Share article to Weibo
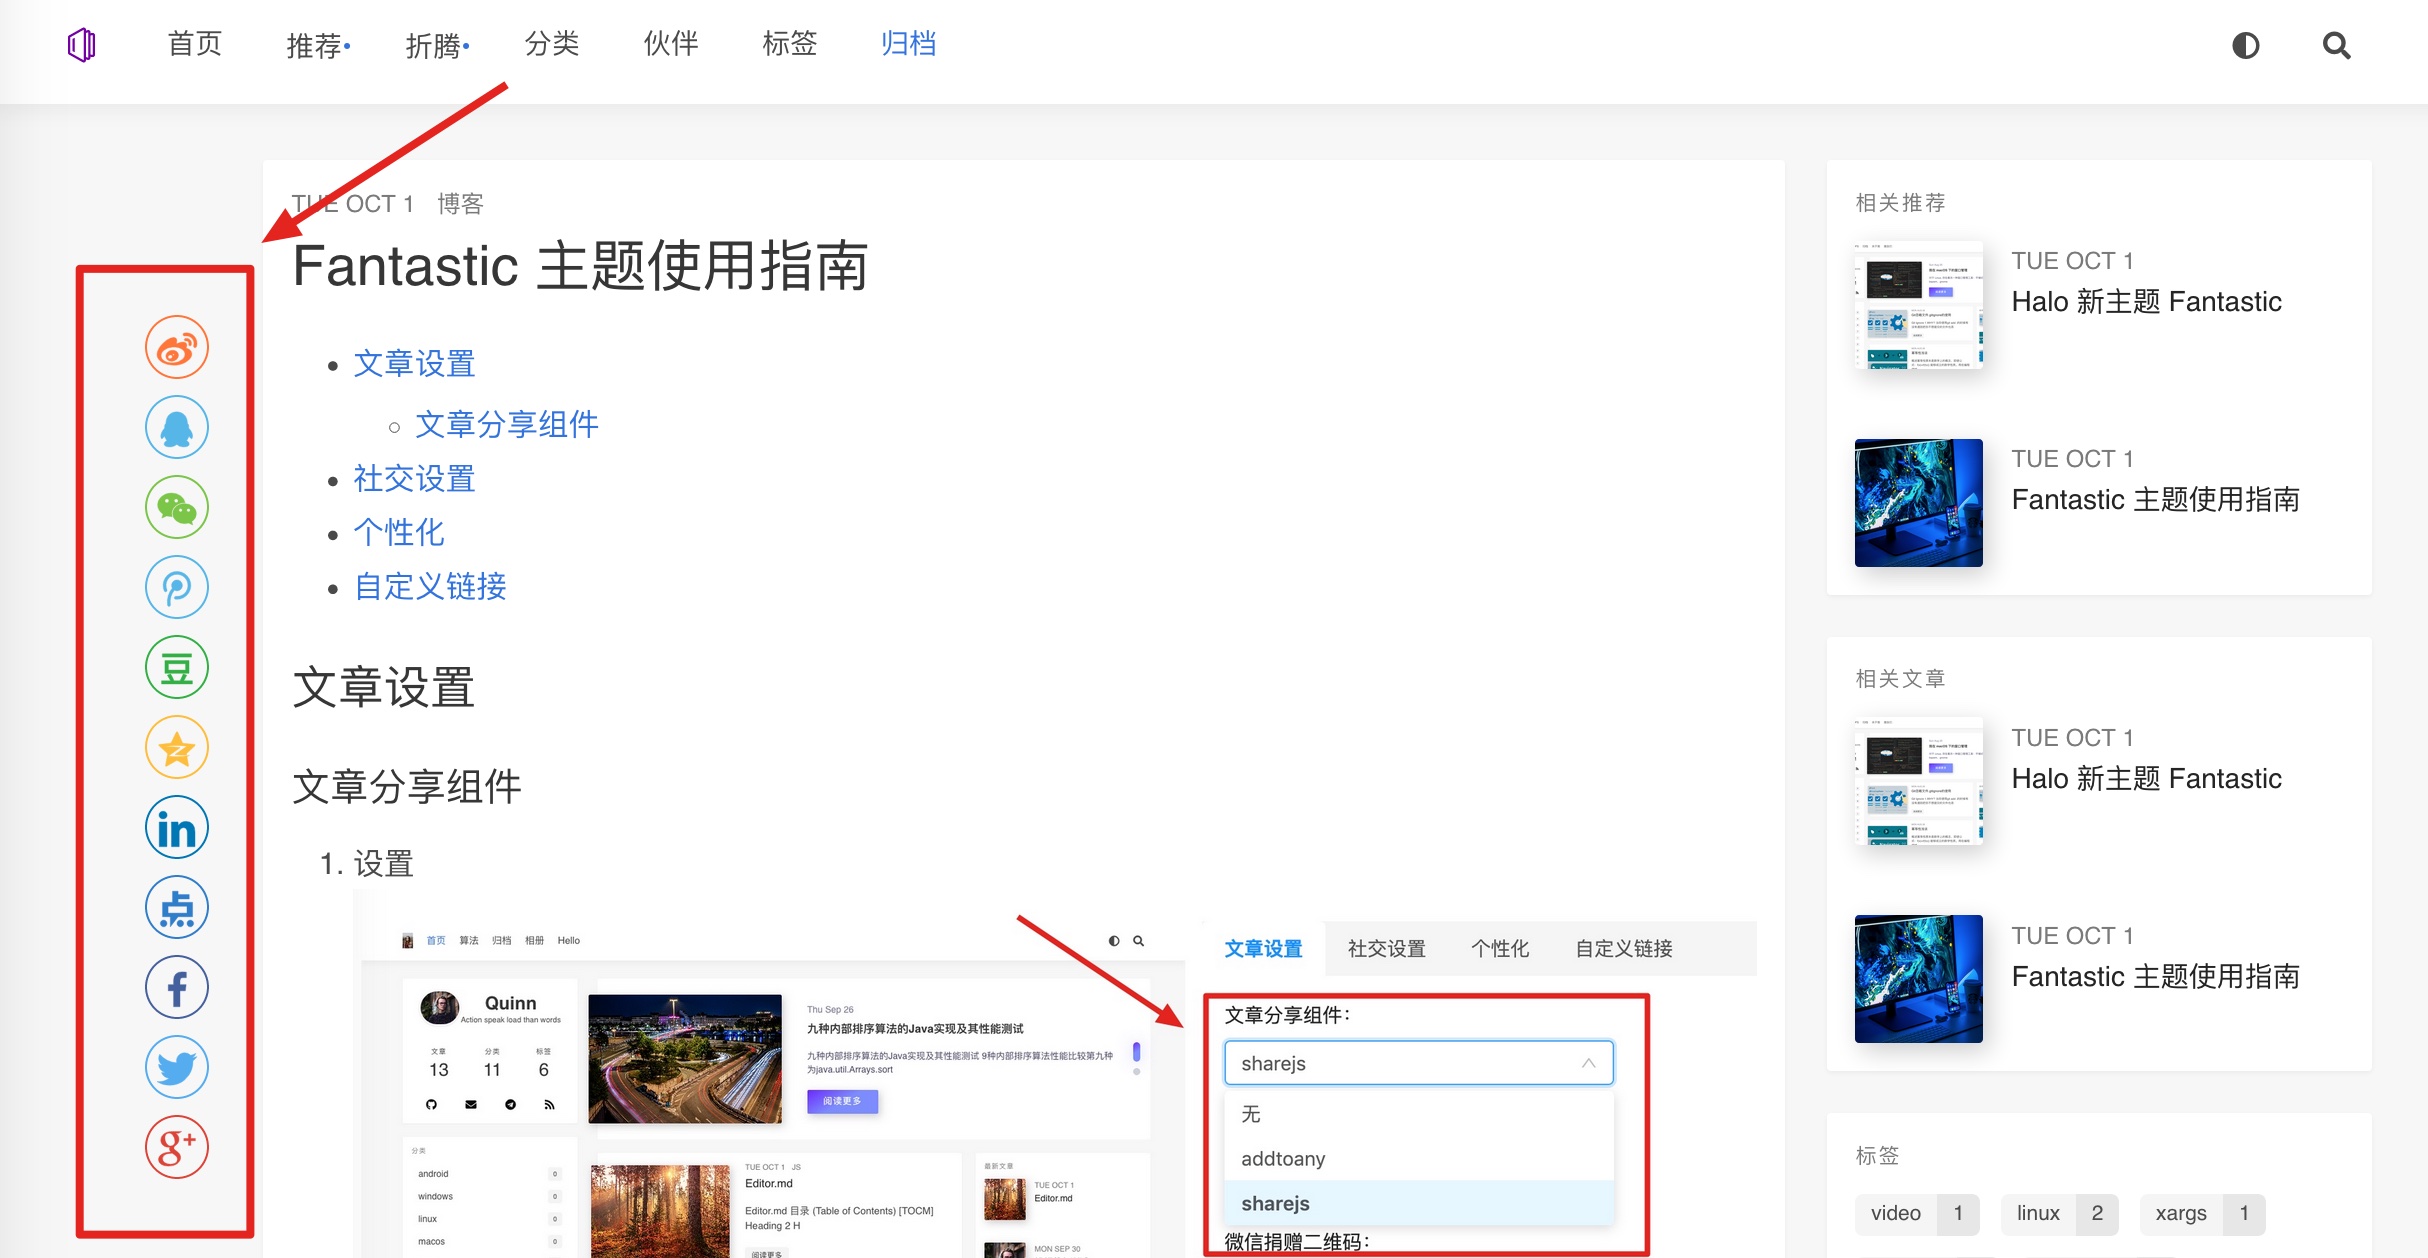The height and width of the screenshot is (1258, 2428). [x=177, y=348]
